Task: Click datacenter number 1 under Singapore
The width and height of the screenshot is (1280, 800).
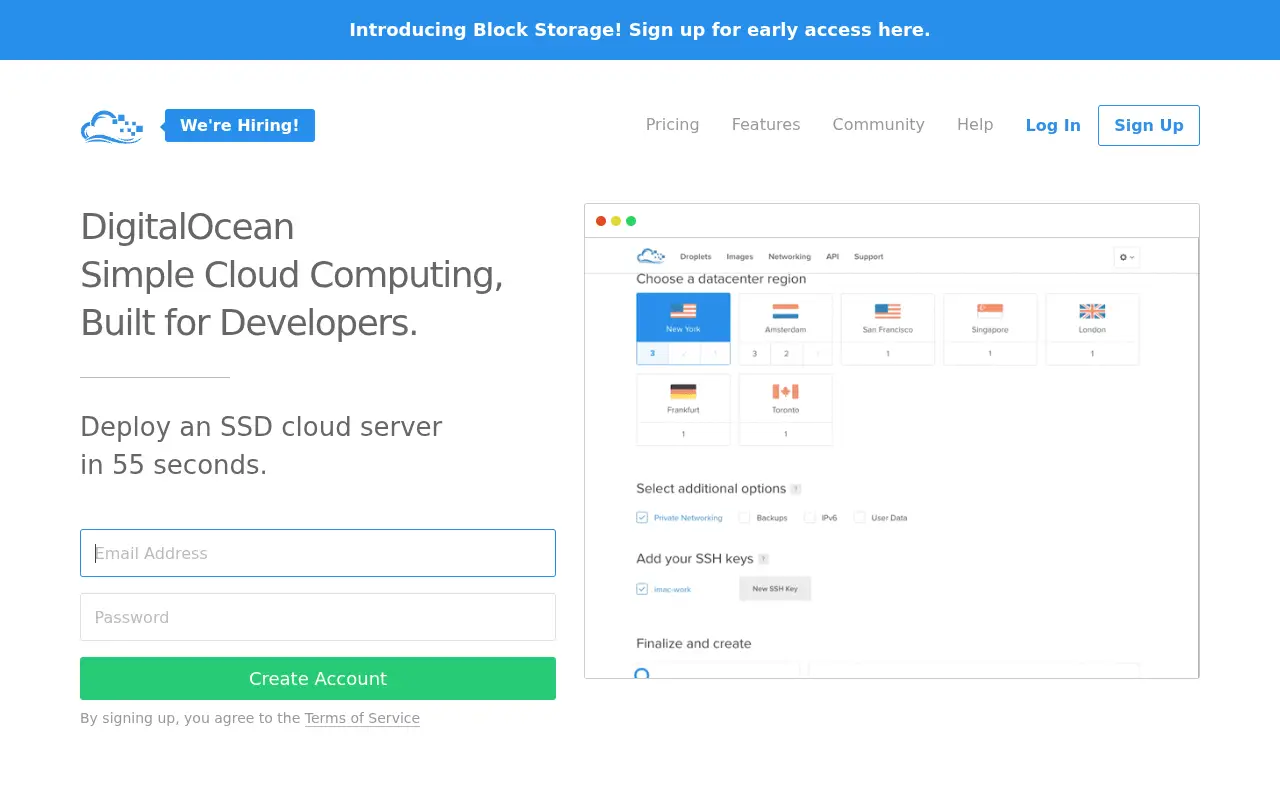Action: click(x=990, y=354)
